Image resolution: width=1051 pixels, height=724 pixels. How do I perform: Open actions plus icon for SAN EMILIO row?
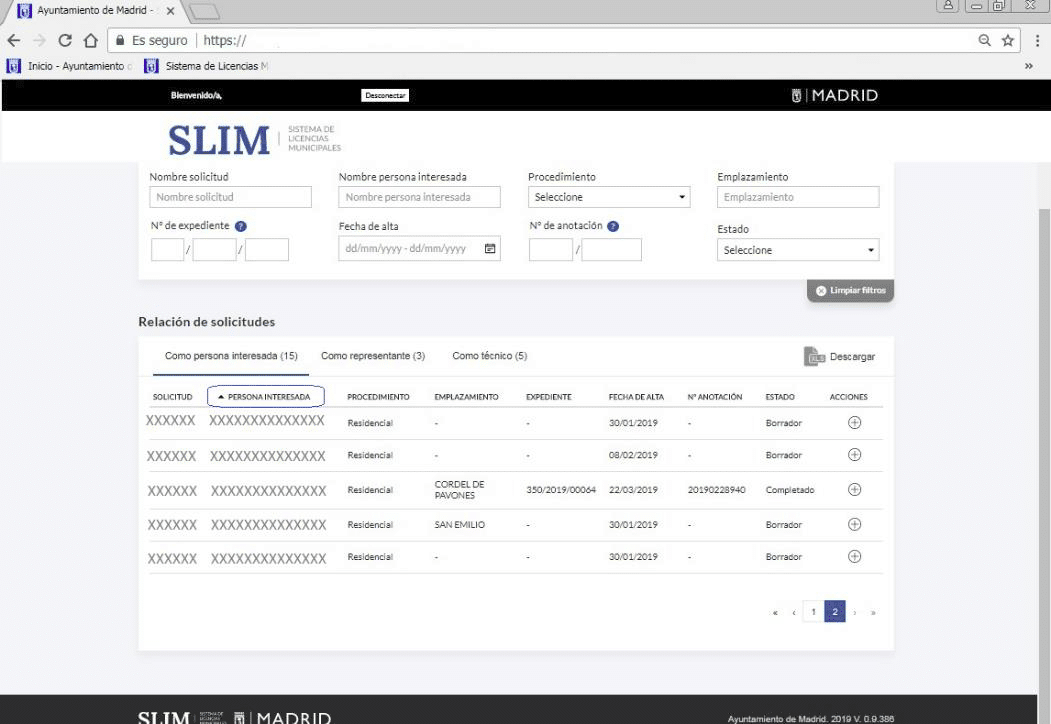(x=854, y=525)
